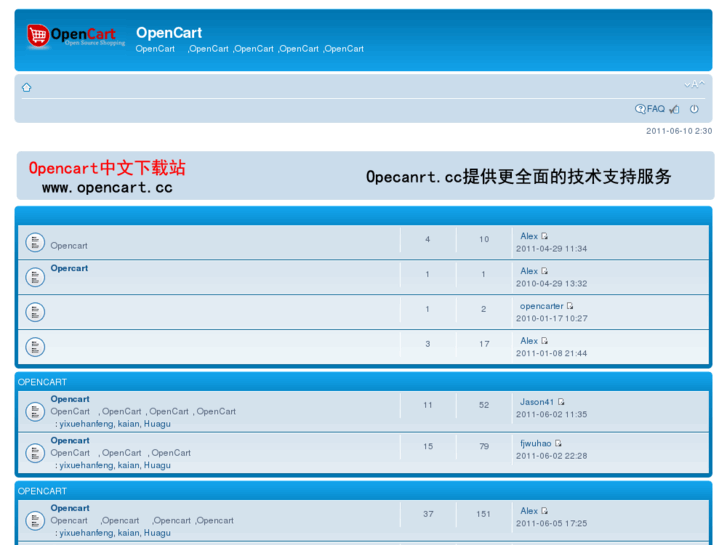
Task: View latest post icon next to fjwuhao
Action: tap(558, 443)
